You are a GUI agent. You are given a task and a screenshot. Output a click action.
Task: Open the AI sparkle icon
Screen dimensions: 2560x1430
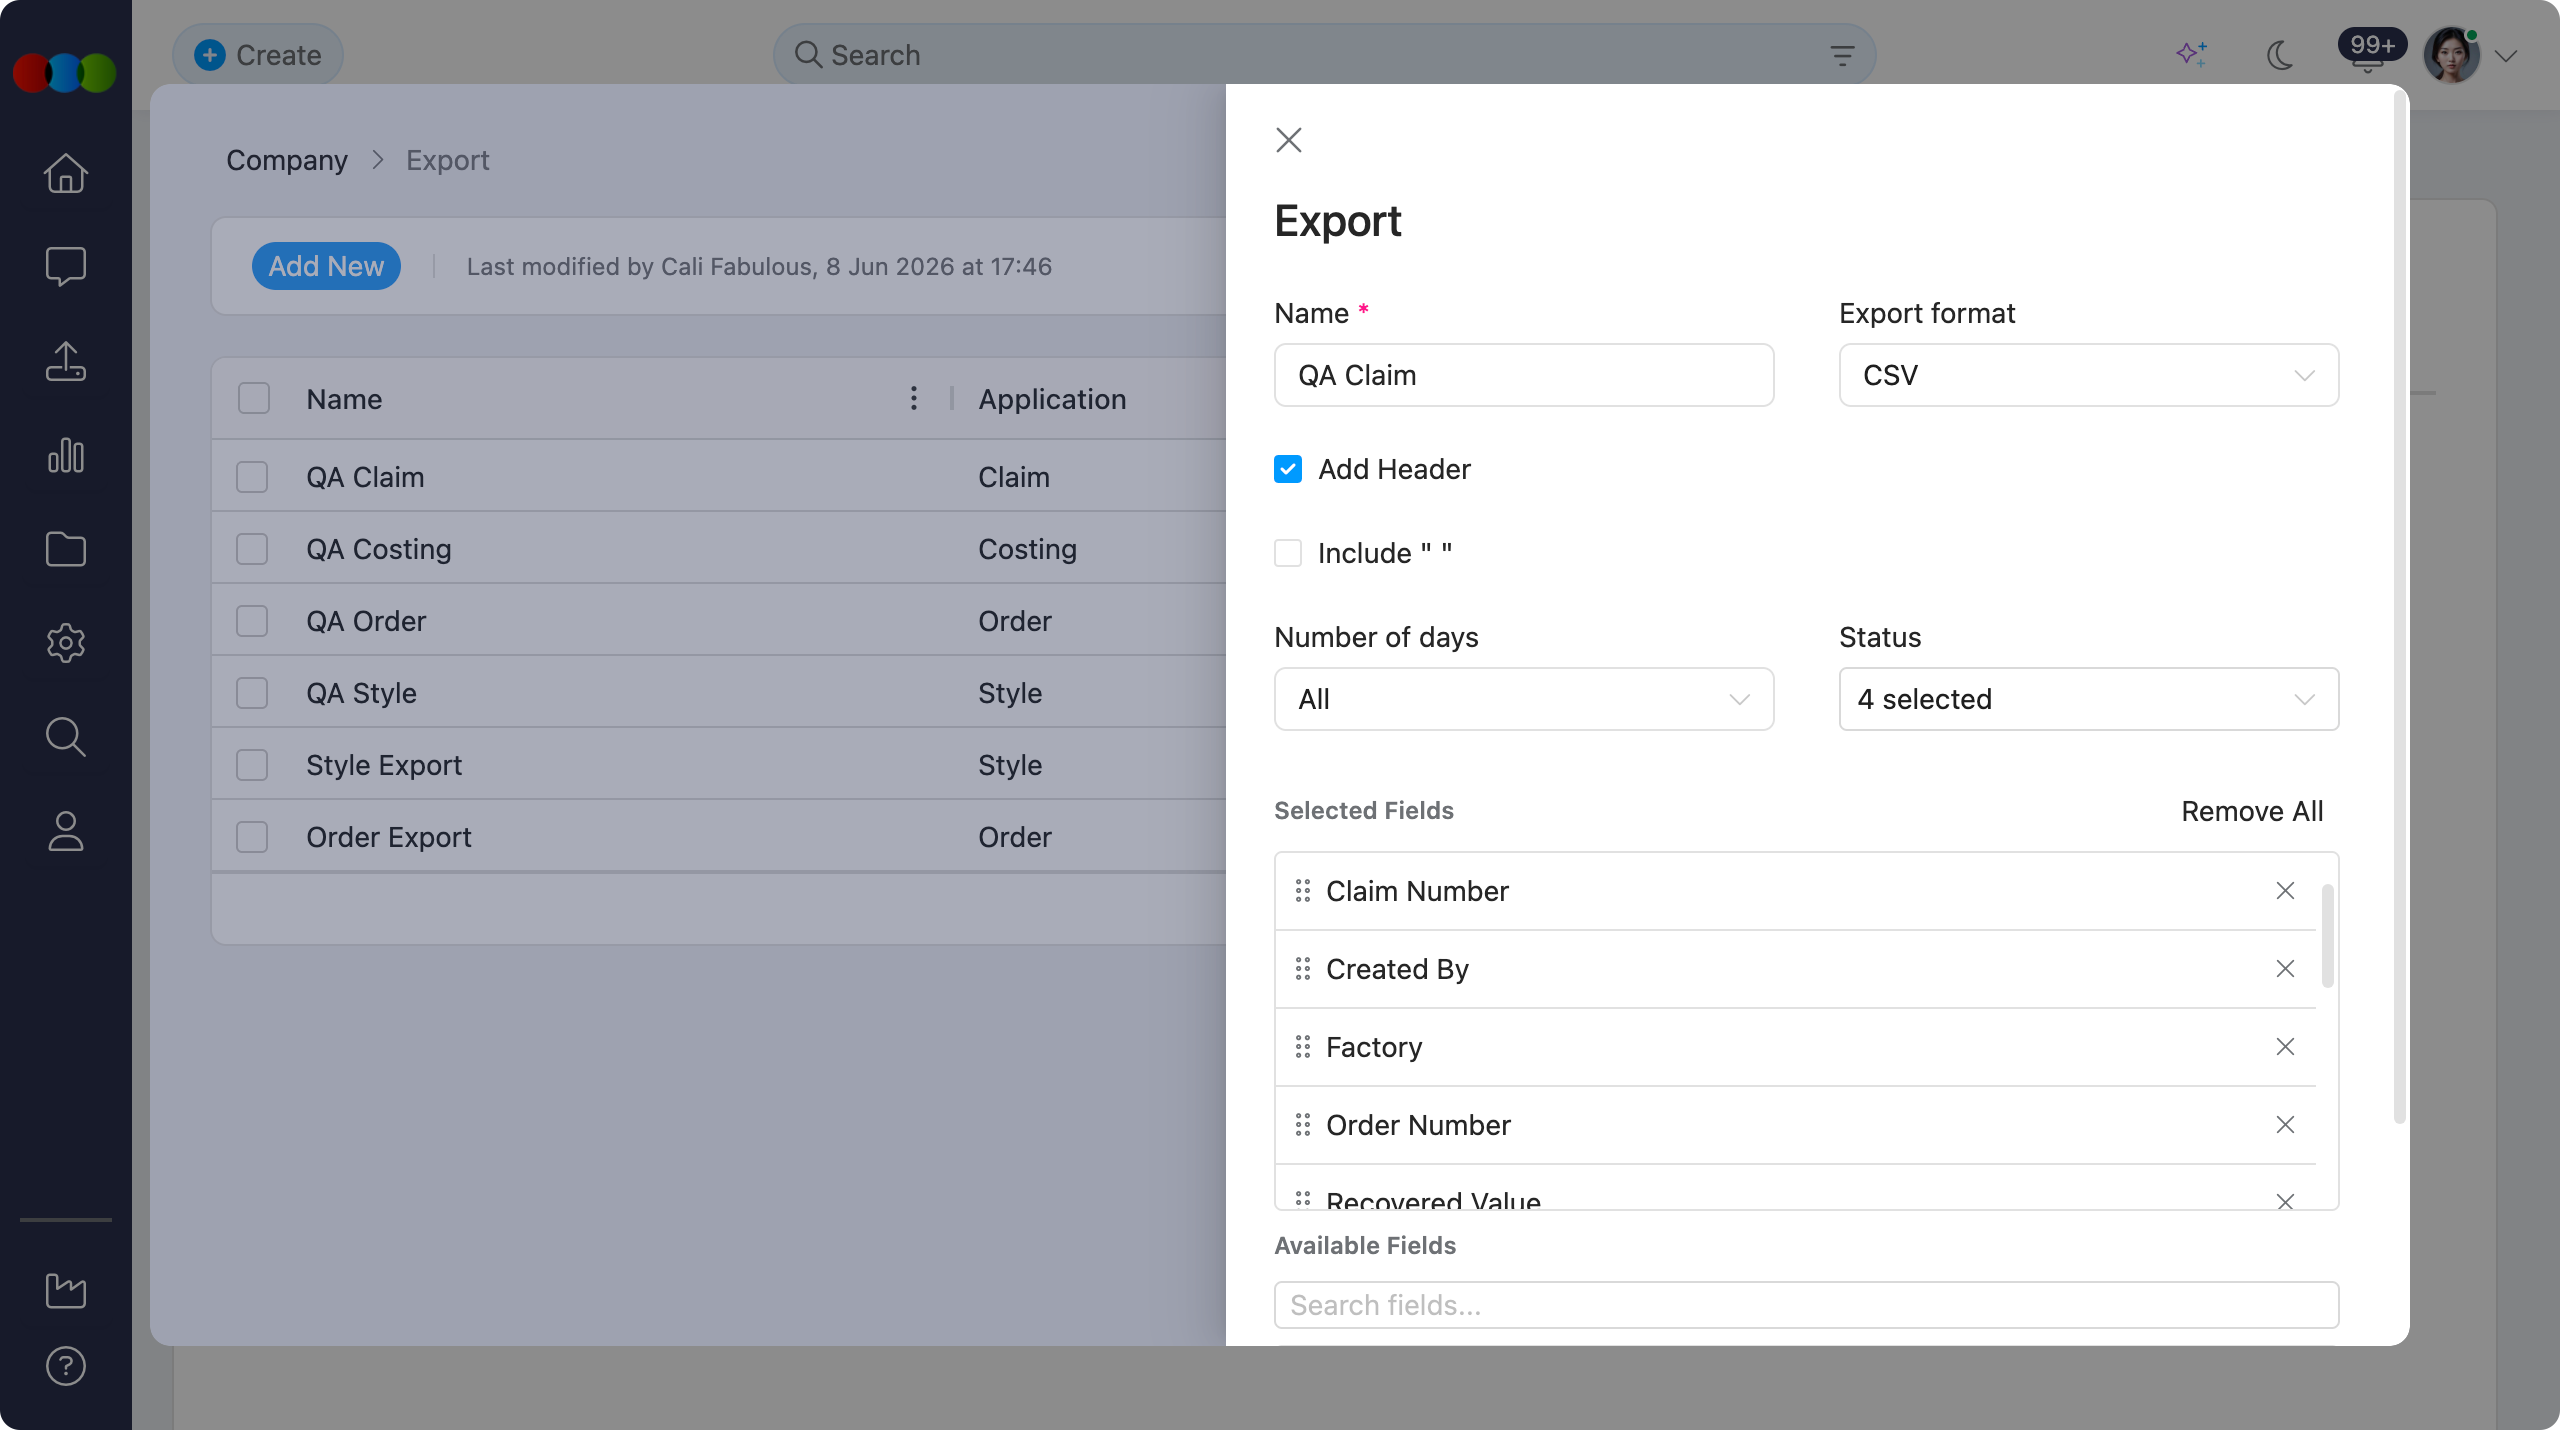point(2192,54)
